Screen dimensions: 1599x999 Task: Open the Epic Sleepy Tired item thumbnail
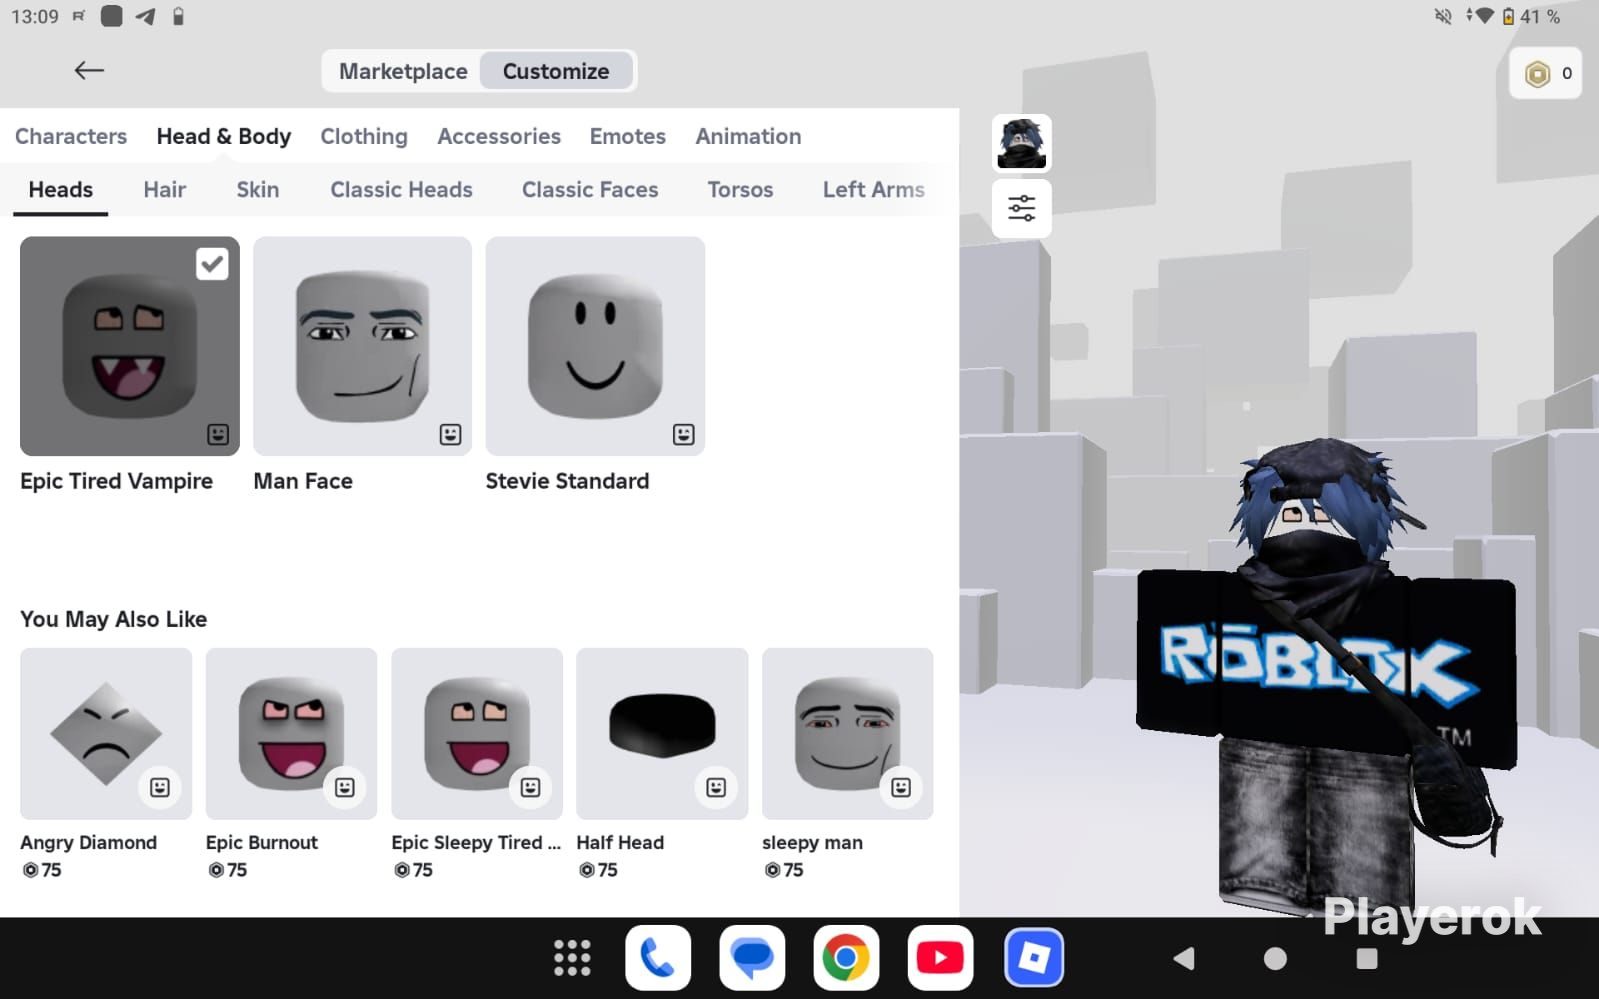click(477, 734)
